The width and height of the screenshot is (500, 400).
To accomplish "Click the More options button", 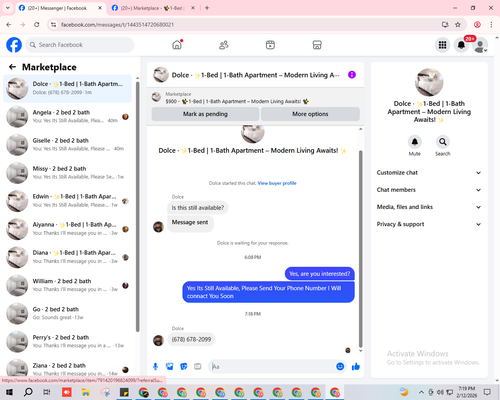I will [x=310, y=114].
